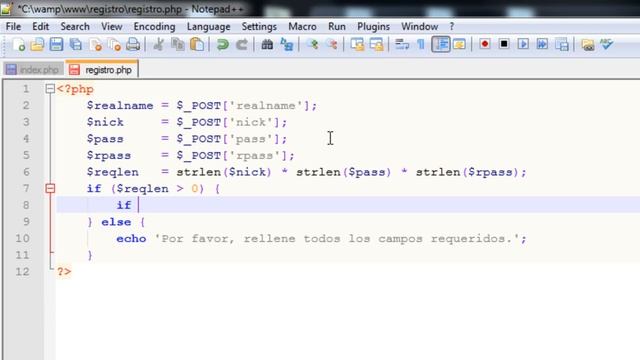Viewport: 640px width, 360px height.
Task: Copy selection toolbar icon
Action: pos(178,44)
